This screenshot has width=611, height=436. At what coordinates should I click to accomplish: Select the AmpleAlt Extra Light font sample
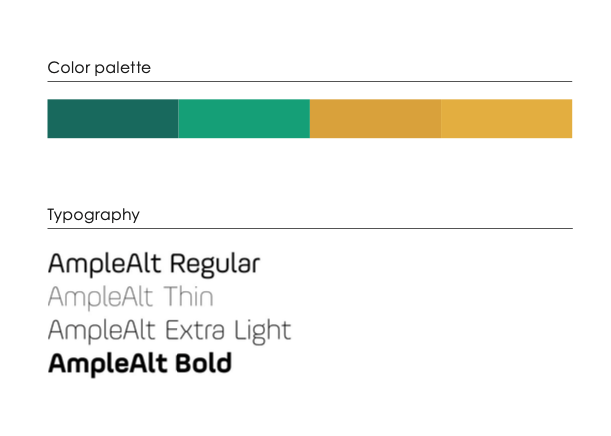coord(169,330)
